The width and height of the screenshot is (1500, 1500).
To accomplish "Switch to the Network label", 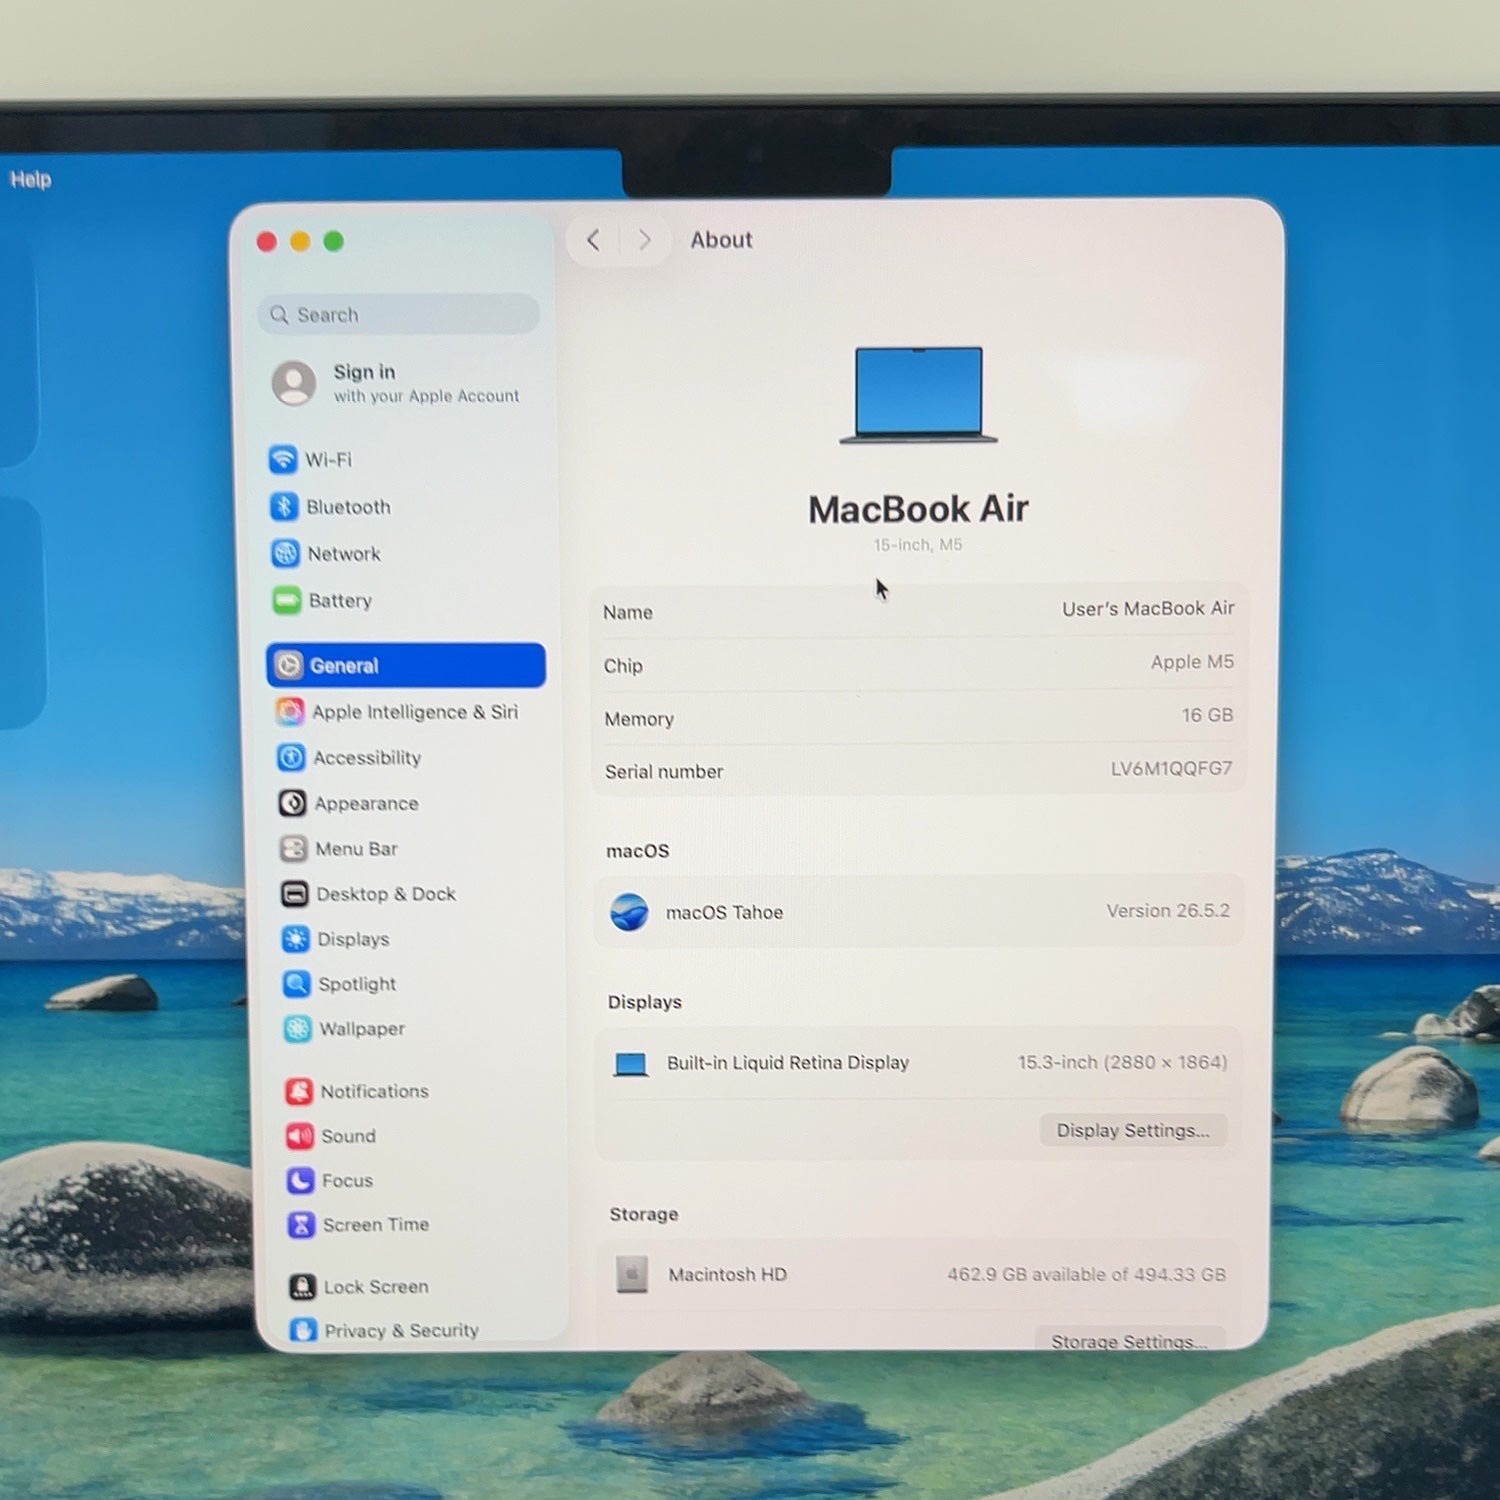I will click(344, 554).
